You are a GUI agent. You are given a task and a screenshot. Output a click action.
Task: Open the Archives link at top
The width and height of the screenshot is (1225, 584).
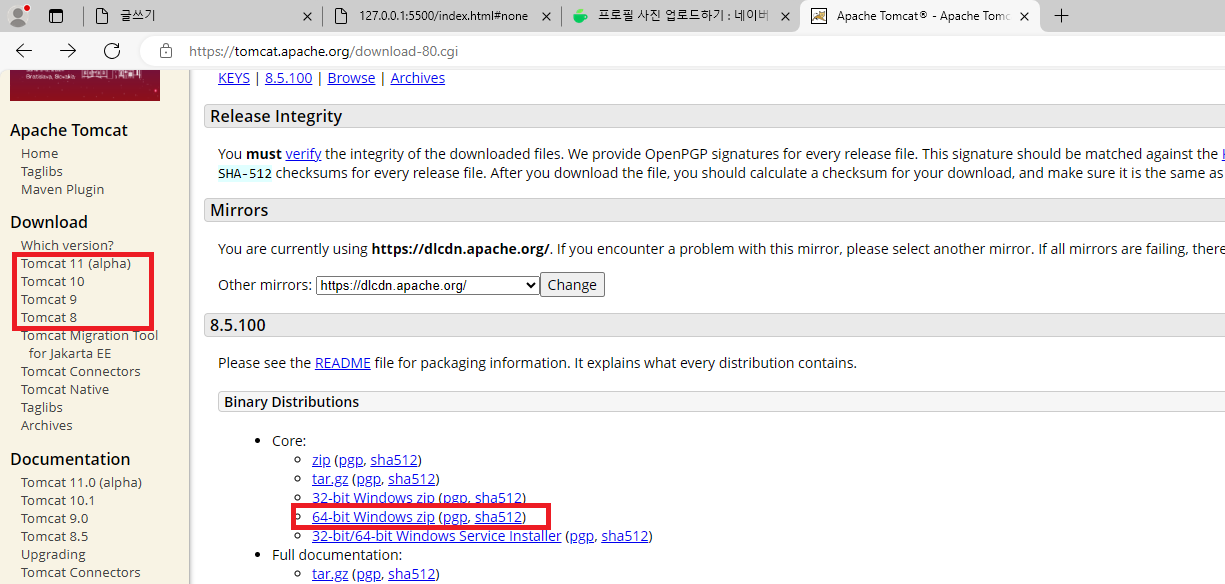[x=418, y=78]
